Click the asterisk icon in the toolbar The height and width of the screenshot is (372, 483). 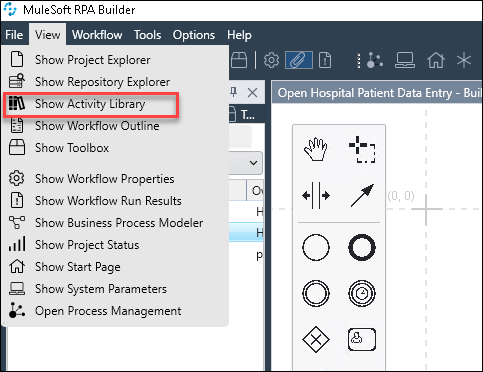[464, 60]
